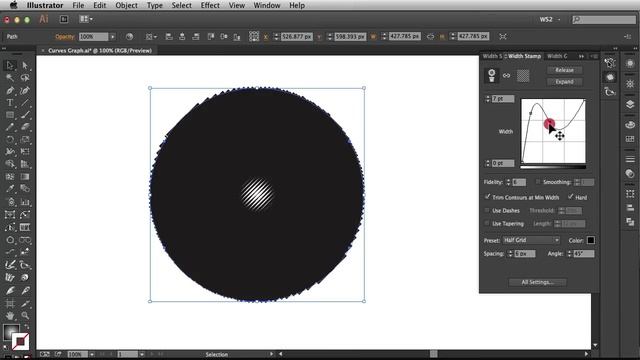Select the Artboard tool
Image resolution: width=640 pixels, height=360 pixels.
coord(10,303)
